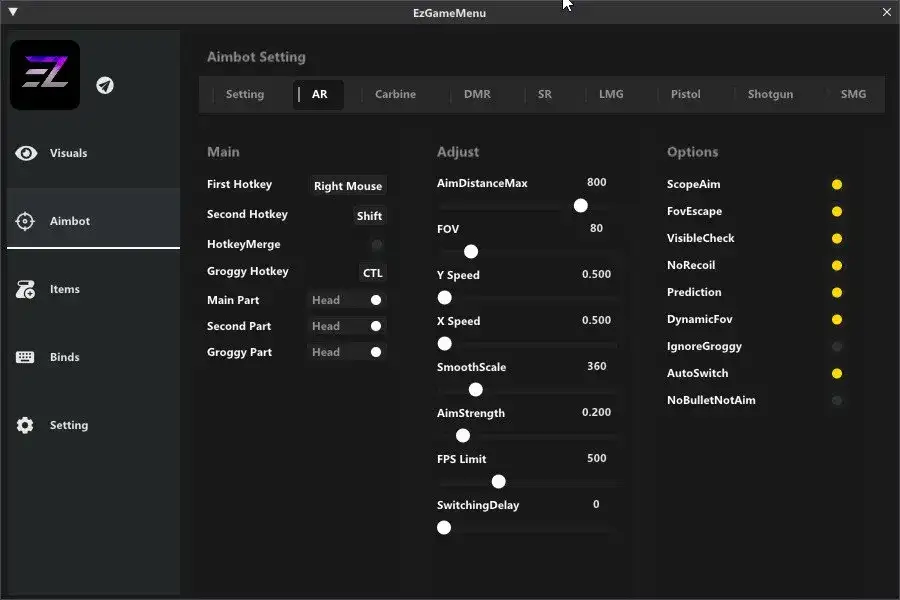Screen dimensions: 900x600
Task: Click the keyboard icon beside Binds
Action: point(26,357)
